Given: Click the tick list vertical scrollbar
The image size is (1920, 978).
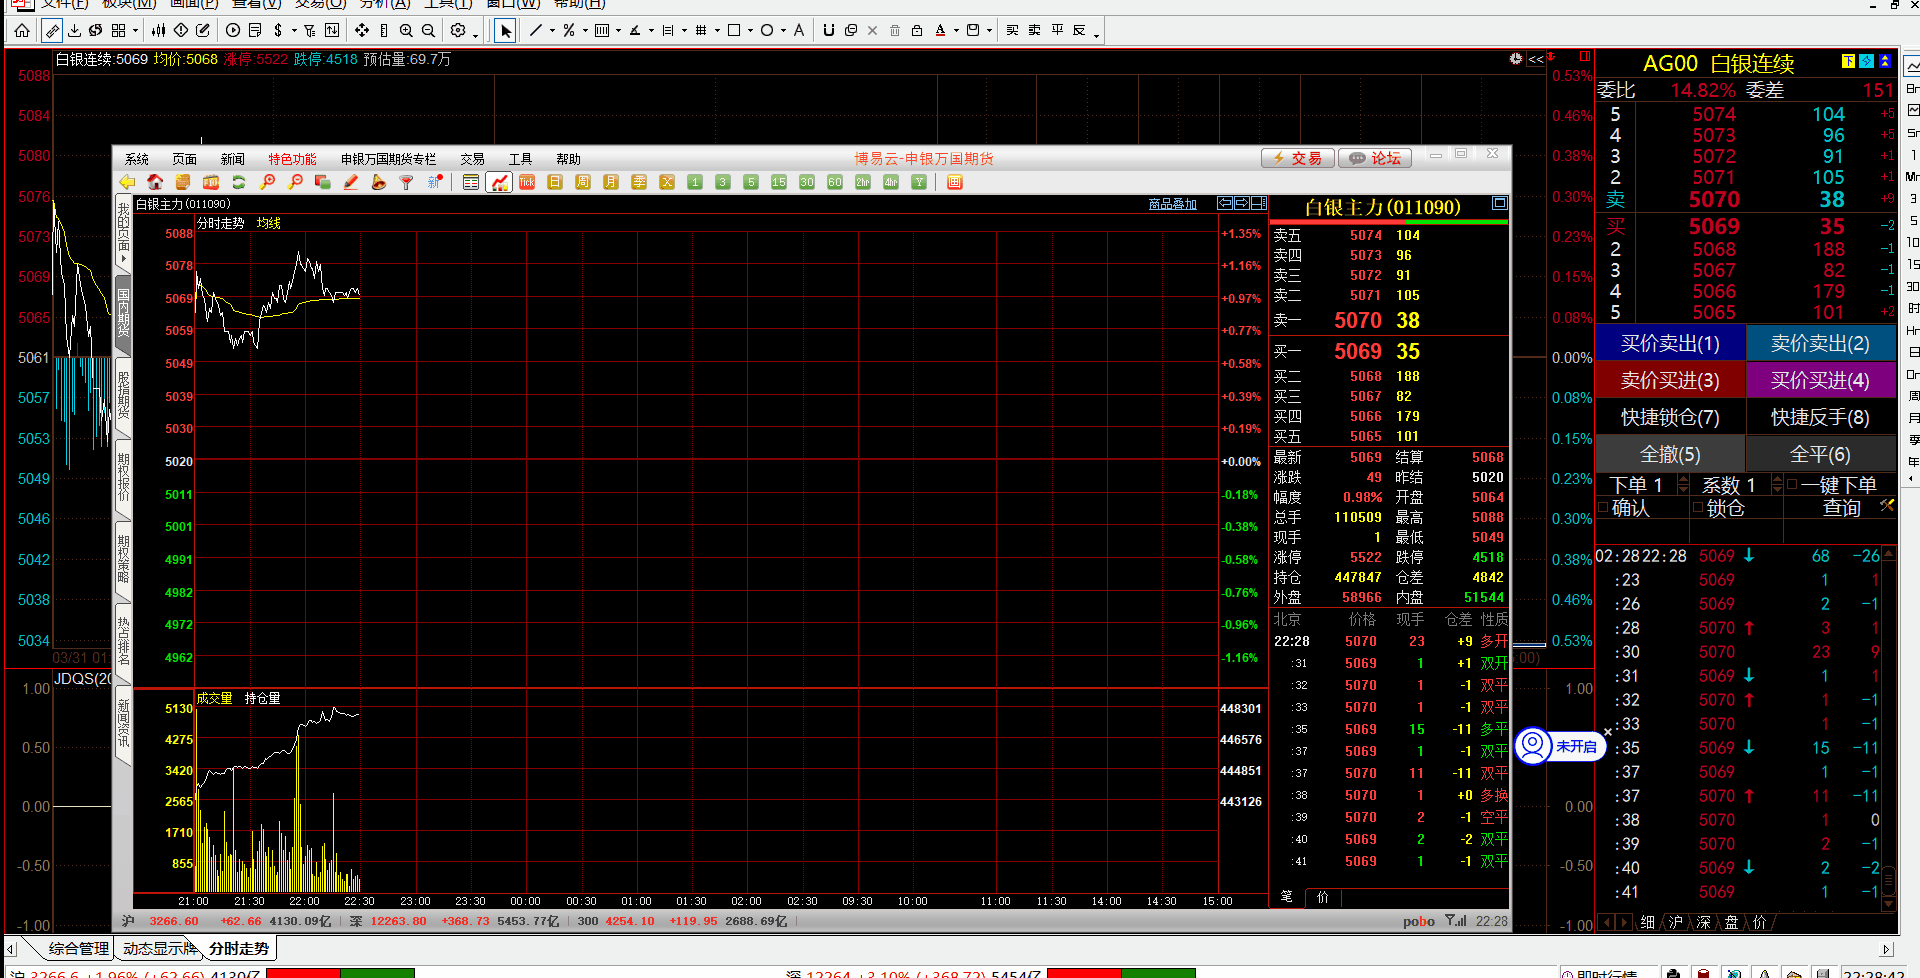Looking at the screenshot, I should pos(1888,730).
